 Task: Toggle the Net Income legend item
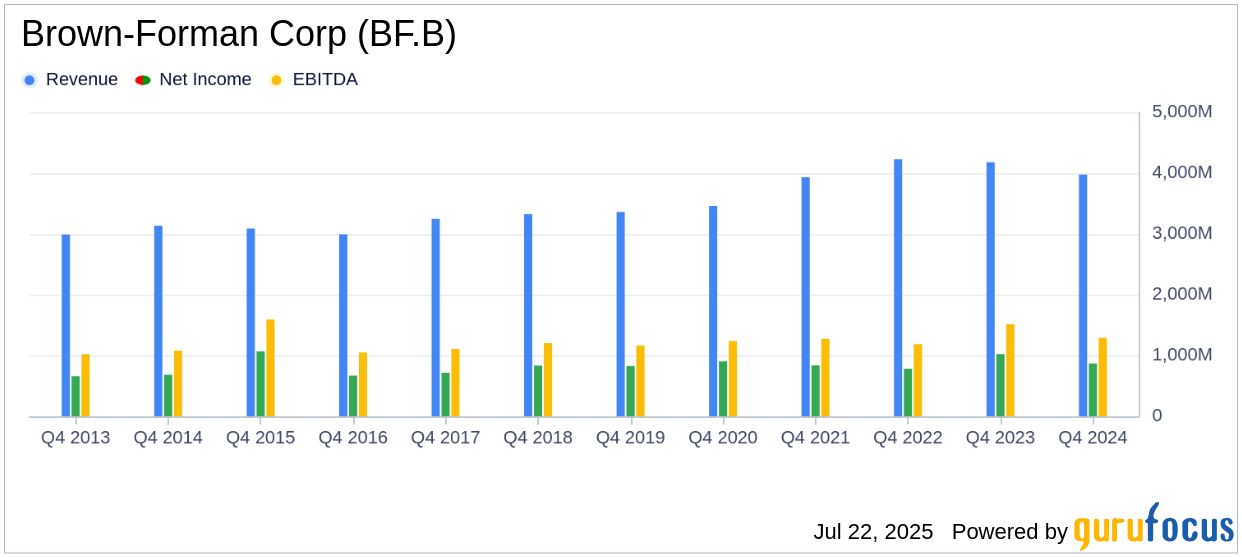click(193, 80)
